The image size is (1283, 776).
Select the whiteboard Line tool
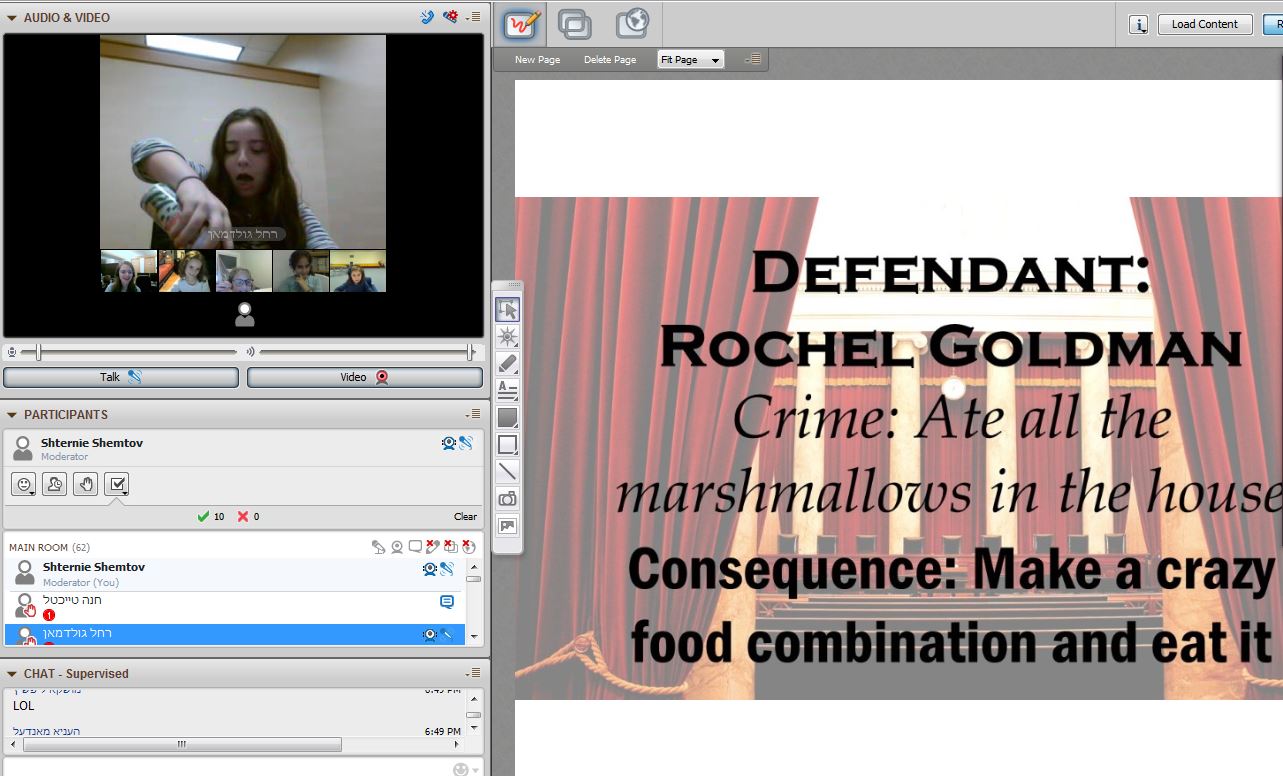508,472
